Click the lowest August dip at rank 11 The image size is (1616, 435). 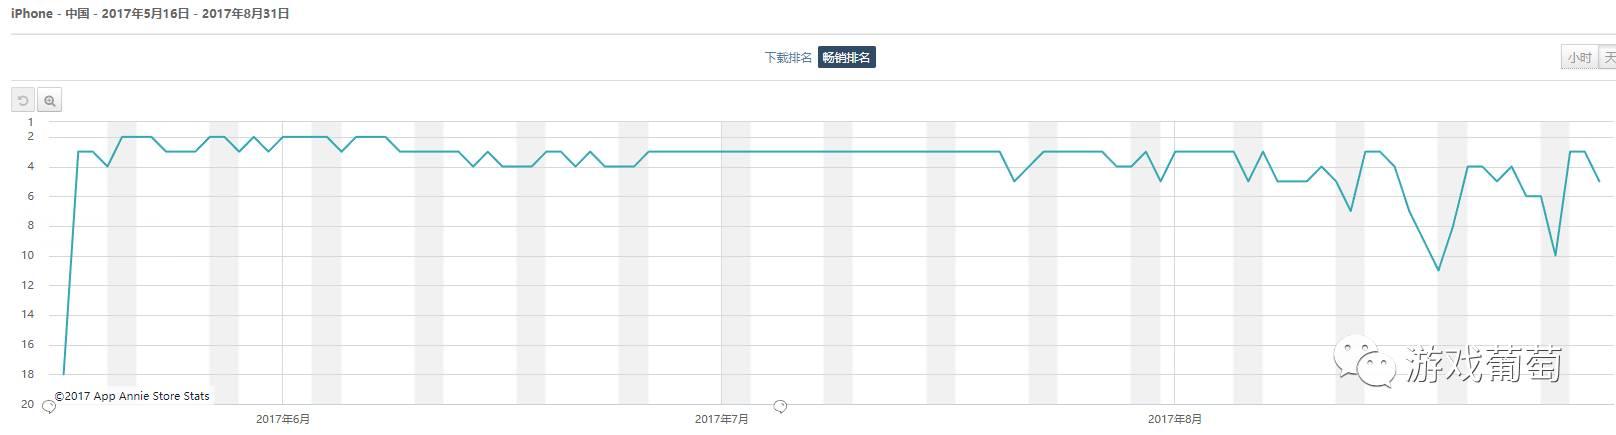coord(1438,270)
